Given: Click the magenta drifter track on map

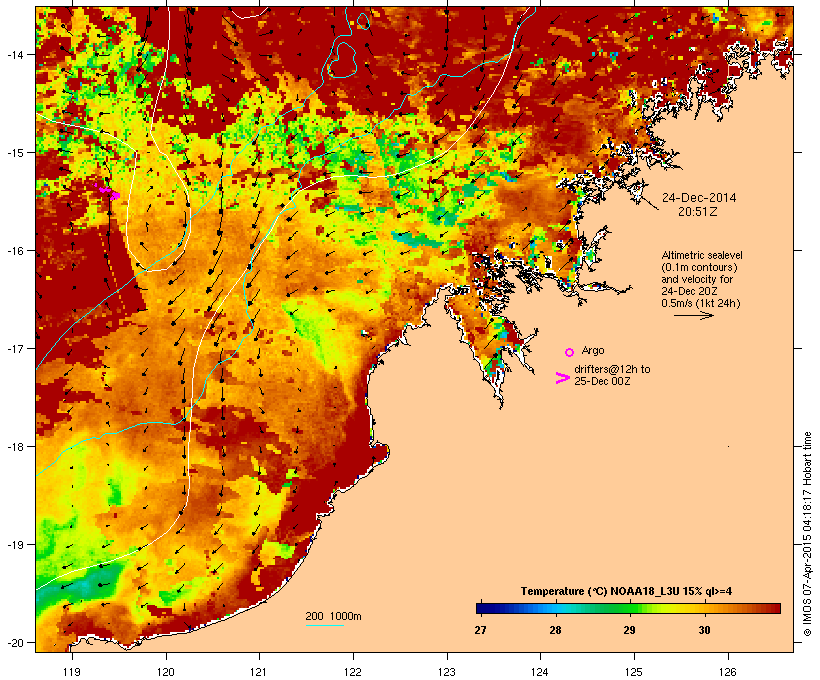Looking at the screenshot, I should pos(108,191).
